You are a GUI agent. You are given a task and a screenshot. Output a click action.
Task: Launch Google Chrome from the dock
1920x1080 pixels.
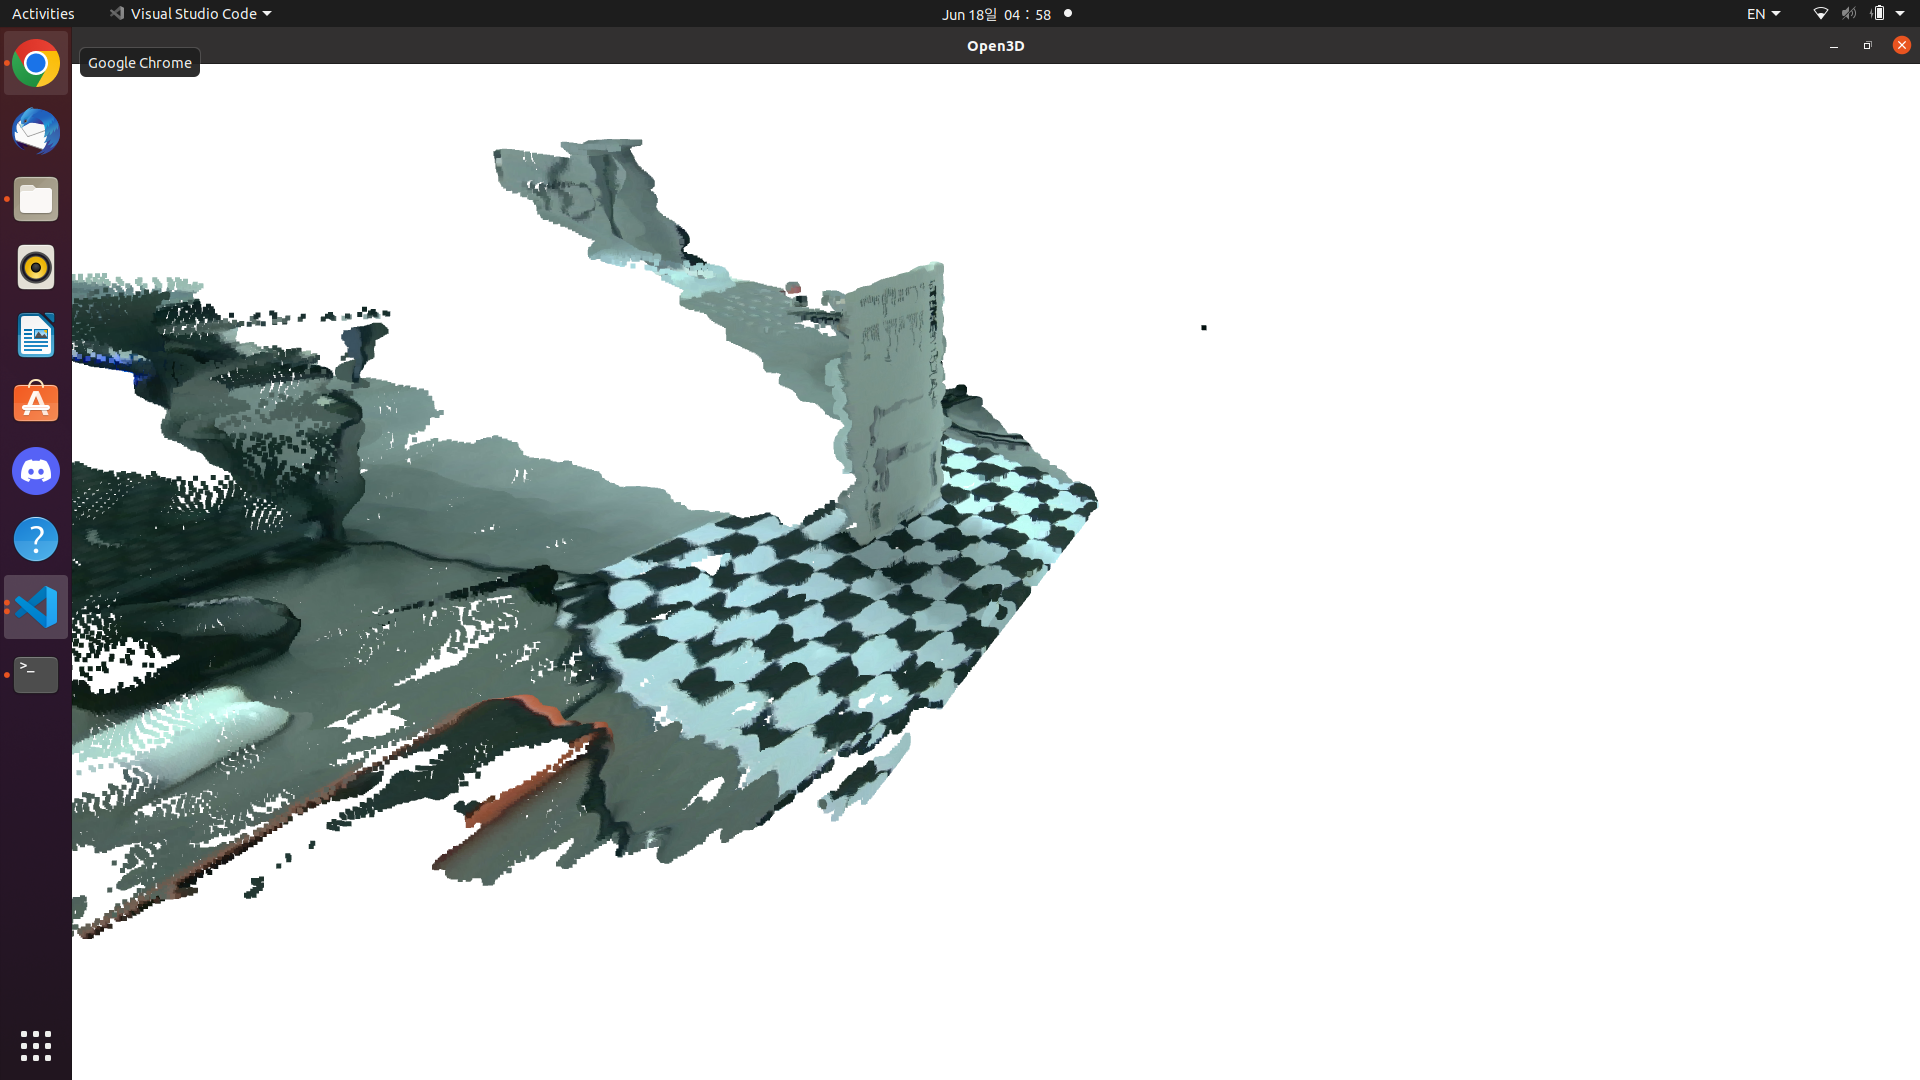[x=36, y=63]
